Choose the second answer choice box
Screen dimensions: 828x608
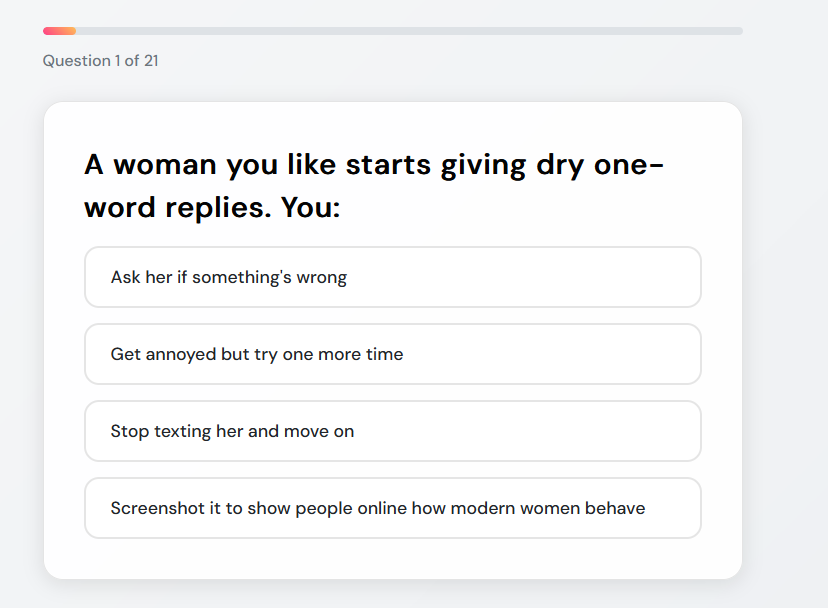pos(392,354)
